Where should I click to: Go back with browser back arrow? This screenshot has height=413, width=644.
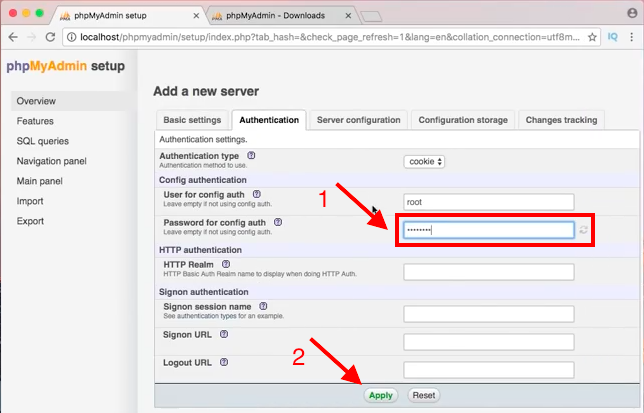(x=13, y=37)
